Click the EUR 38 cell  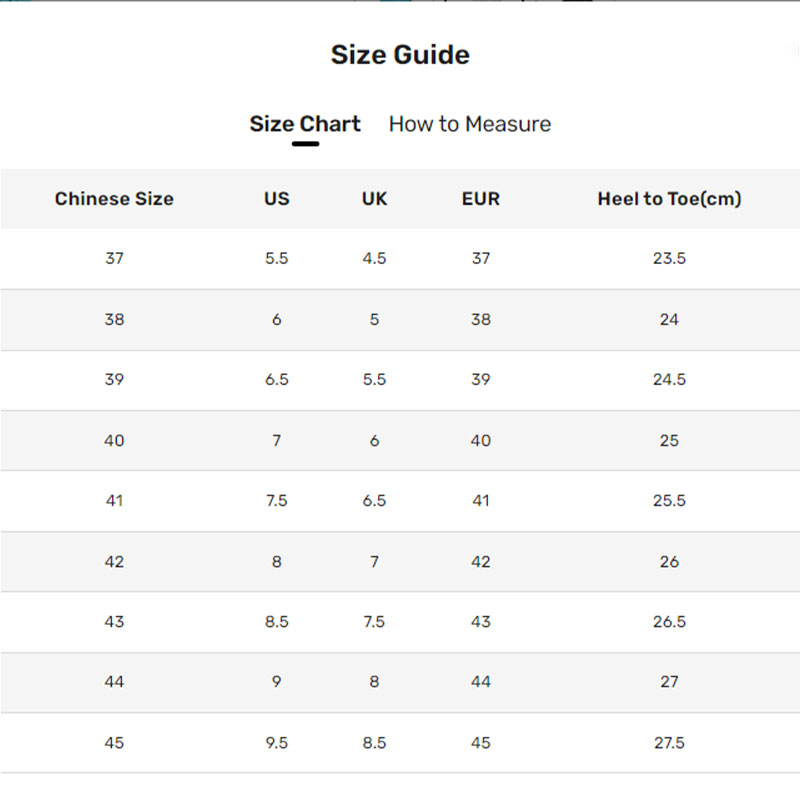[481, 320]
